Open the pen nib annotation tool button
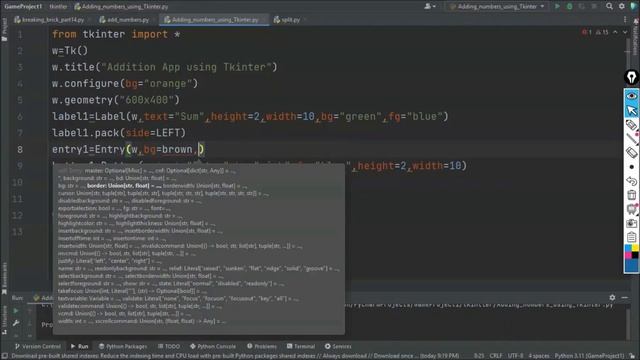The height and width of the screenshot is (360, 640). click(631, 77)
